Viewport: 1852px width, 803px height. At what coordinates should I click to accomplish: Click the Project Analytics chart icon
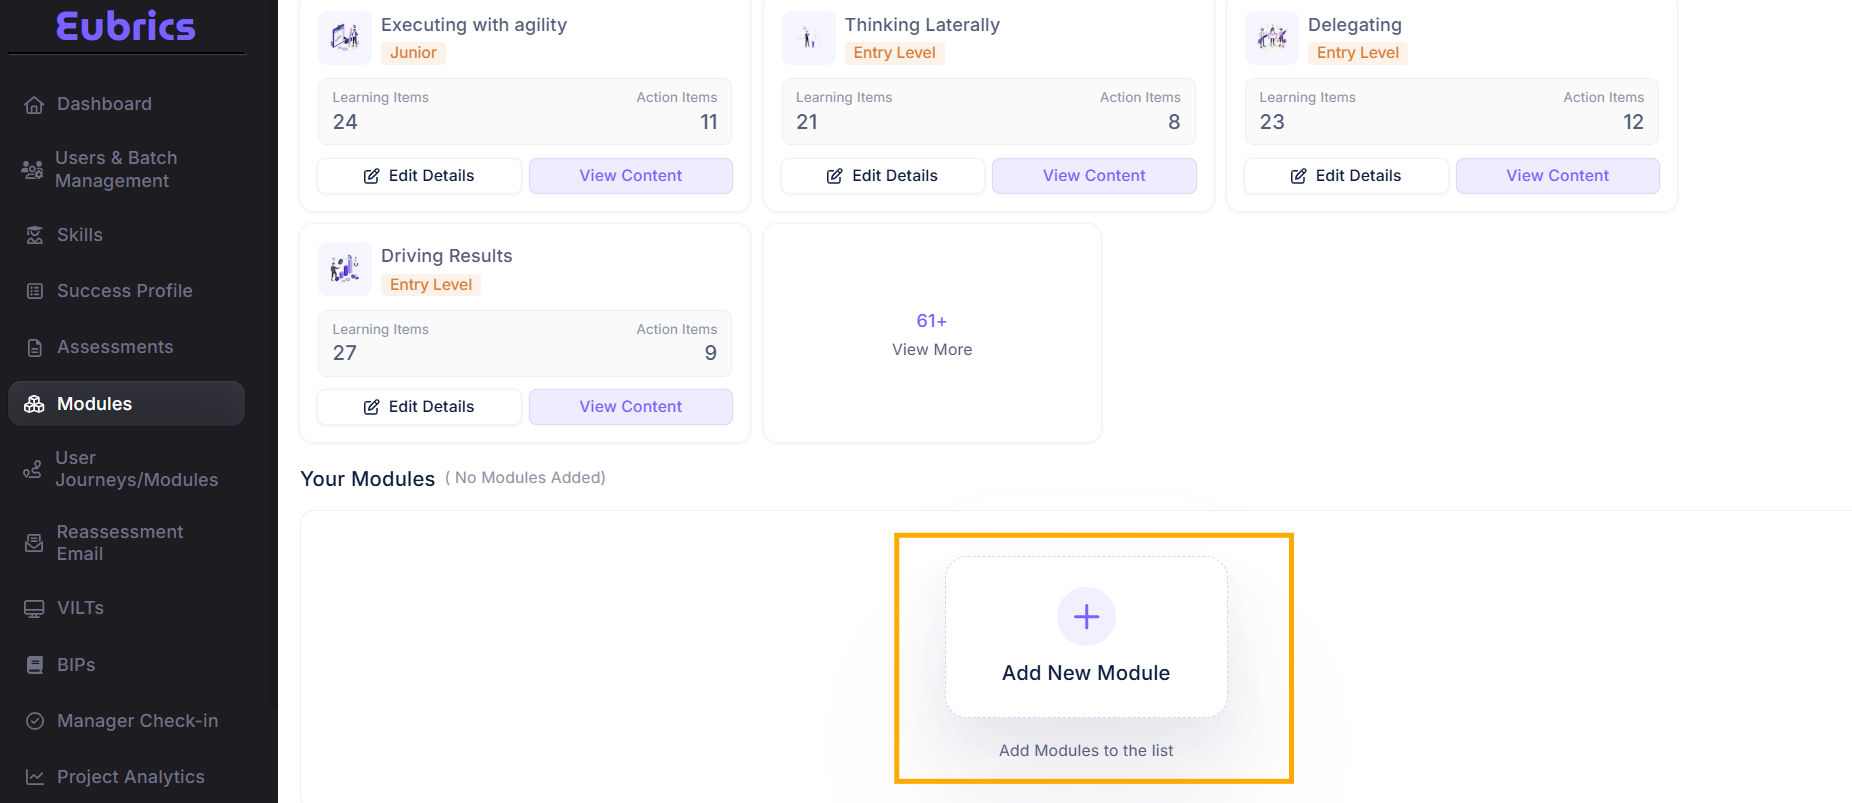click(x=35, y=777)
